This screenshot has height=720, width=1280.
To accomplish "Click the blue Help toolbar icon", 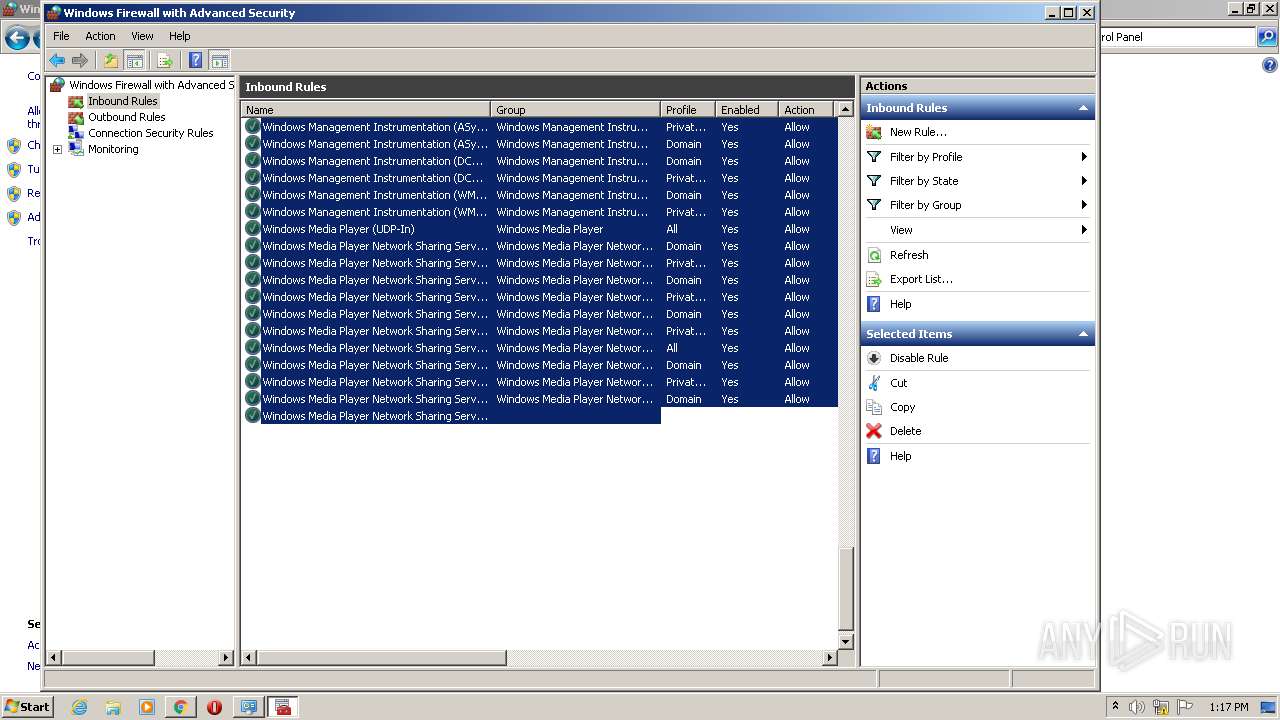I will (x=196, y=60).
